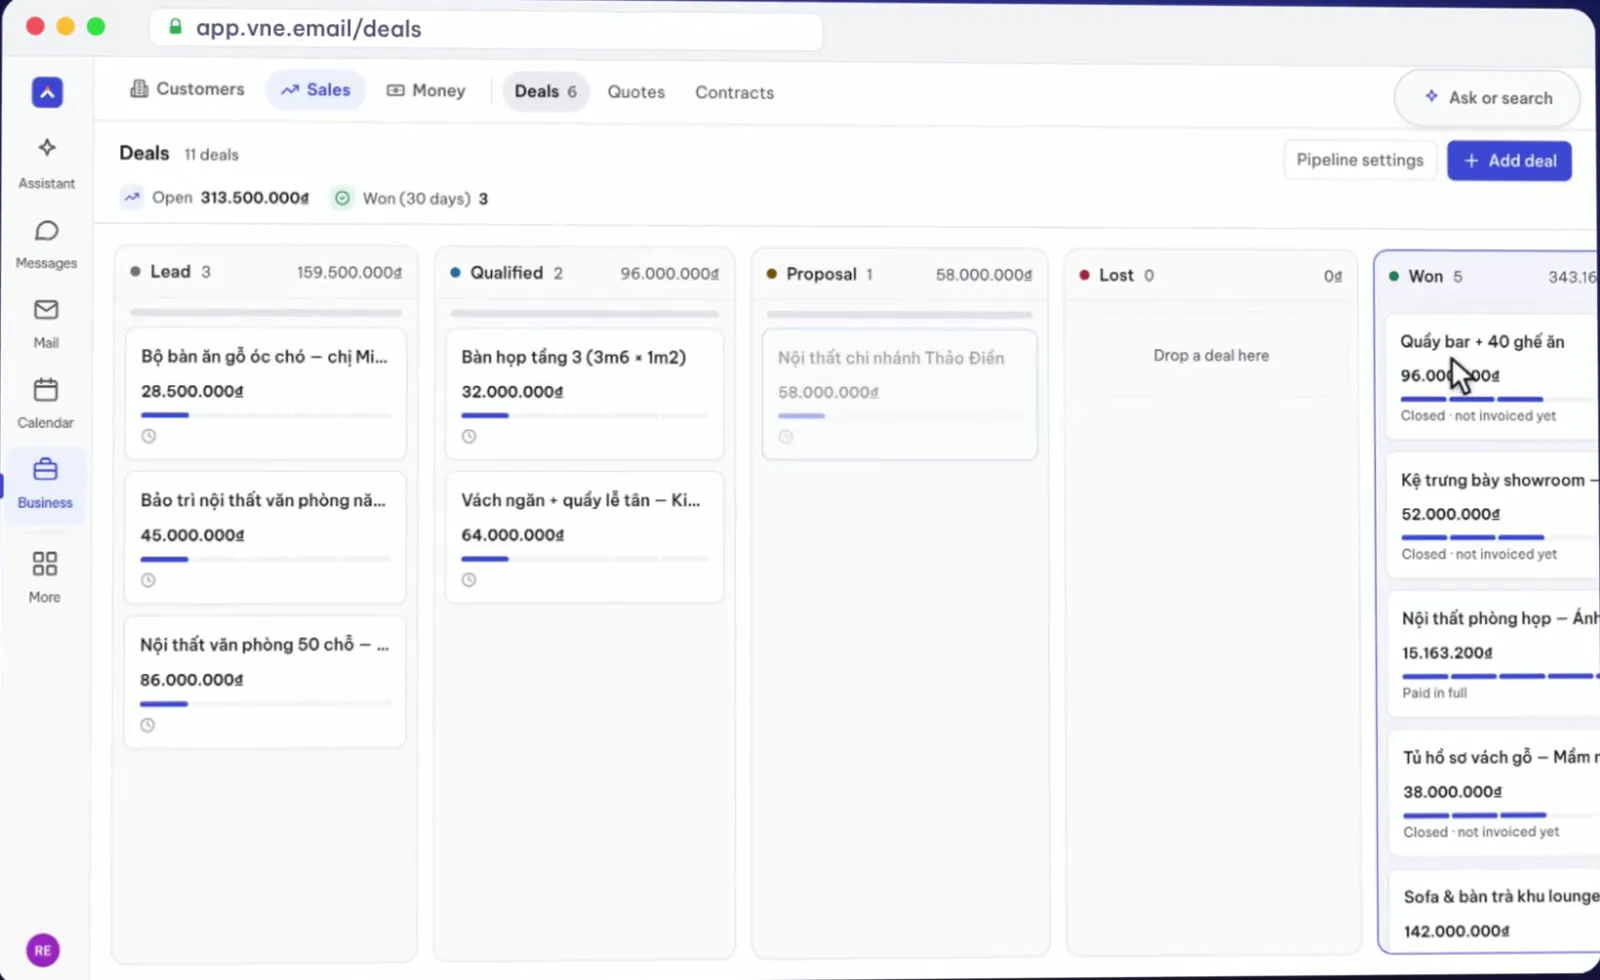
Task: Open Messages chat bubble icon
Action: [x=47, y=231]
